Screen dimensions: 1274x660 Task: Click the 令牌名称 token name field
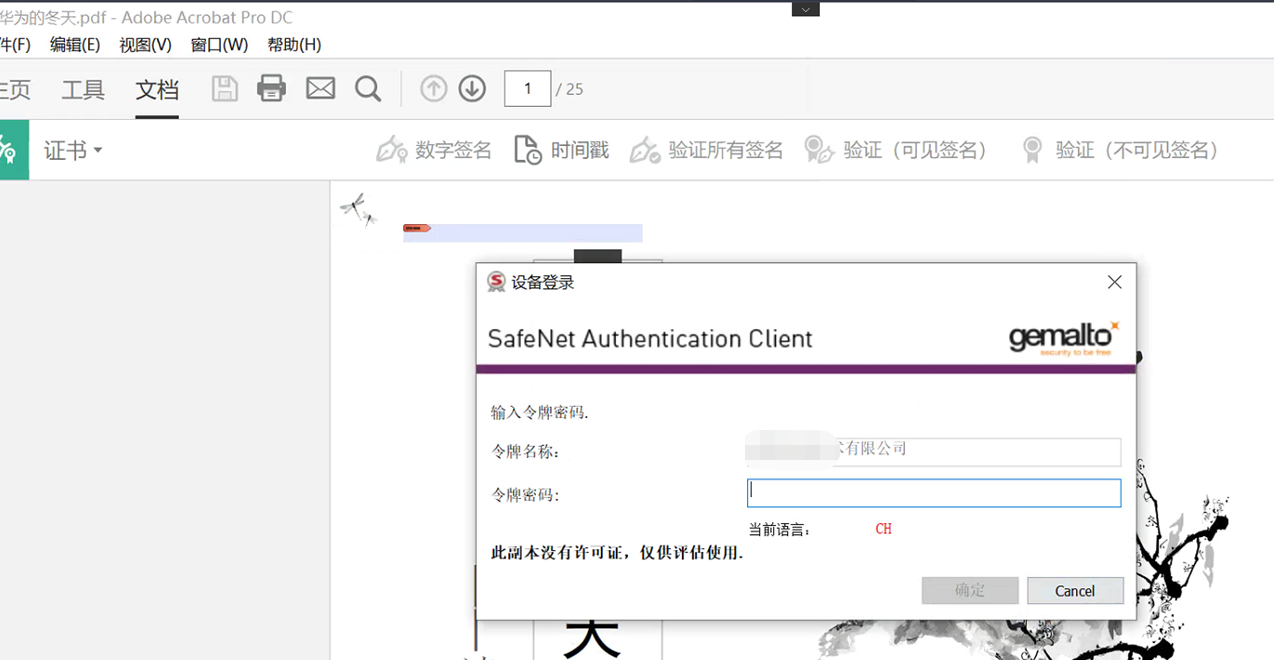tap(934, 451)
